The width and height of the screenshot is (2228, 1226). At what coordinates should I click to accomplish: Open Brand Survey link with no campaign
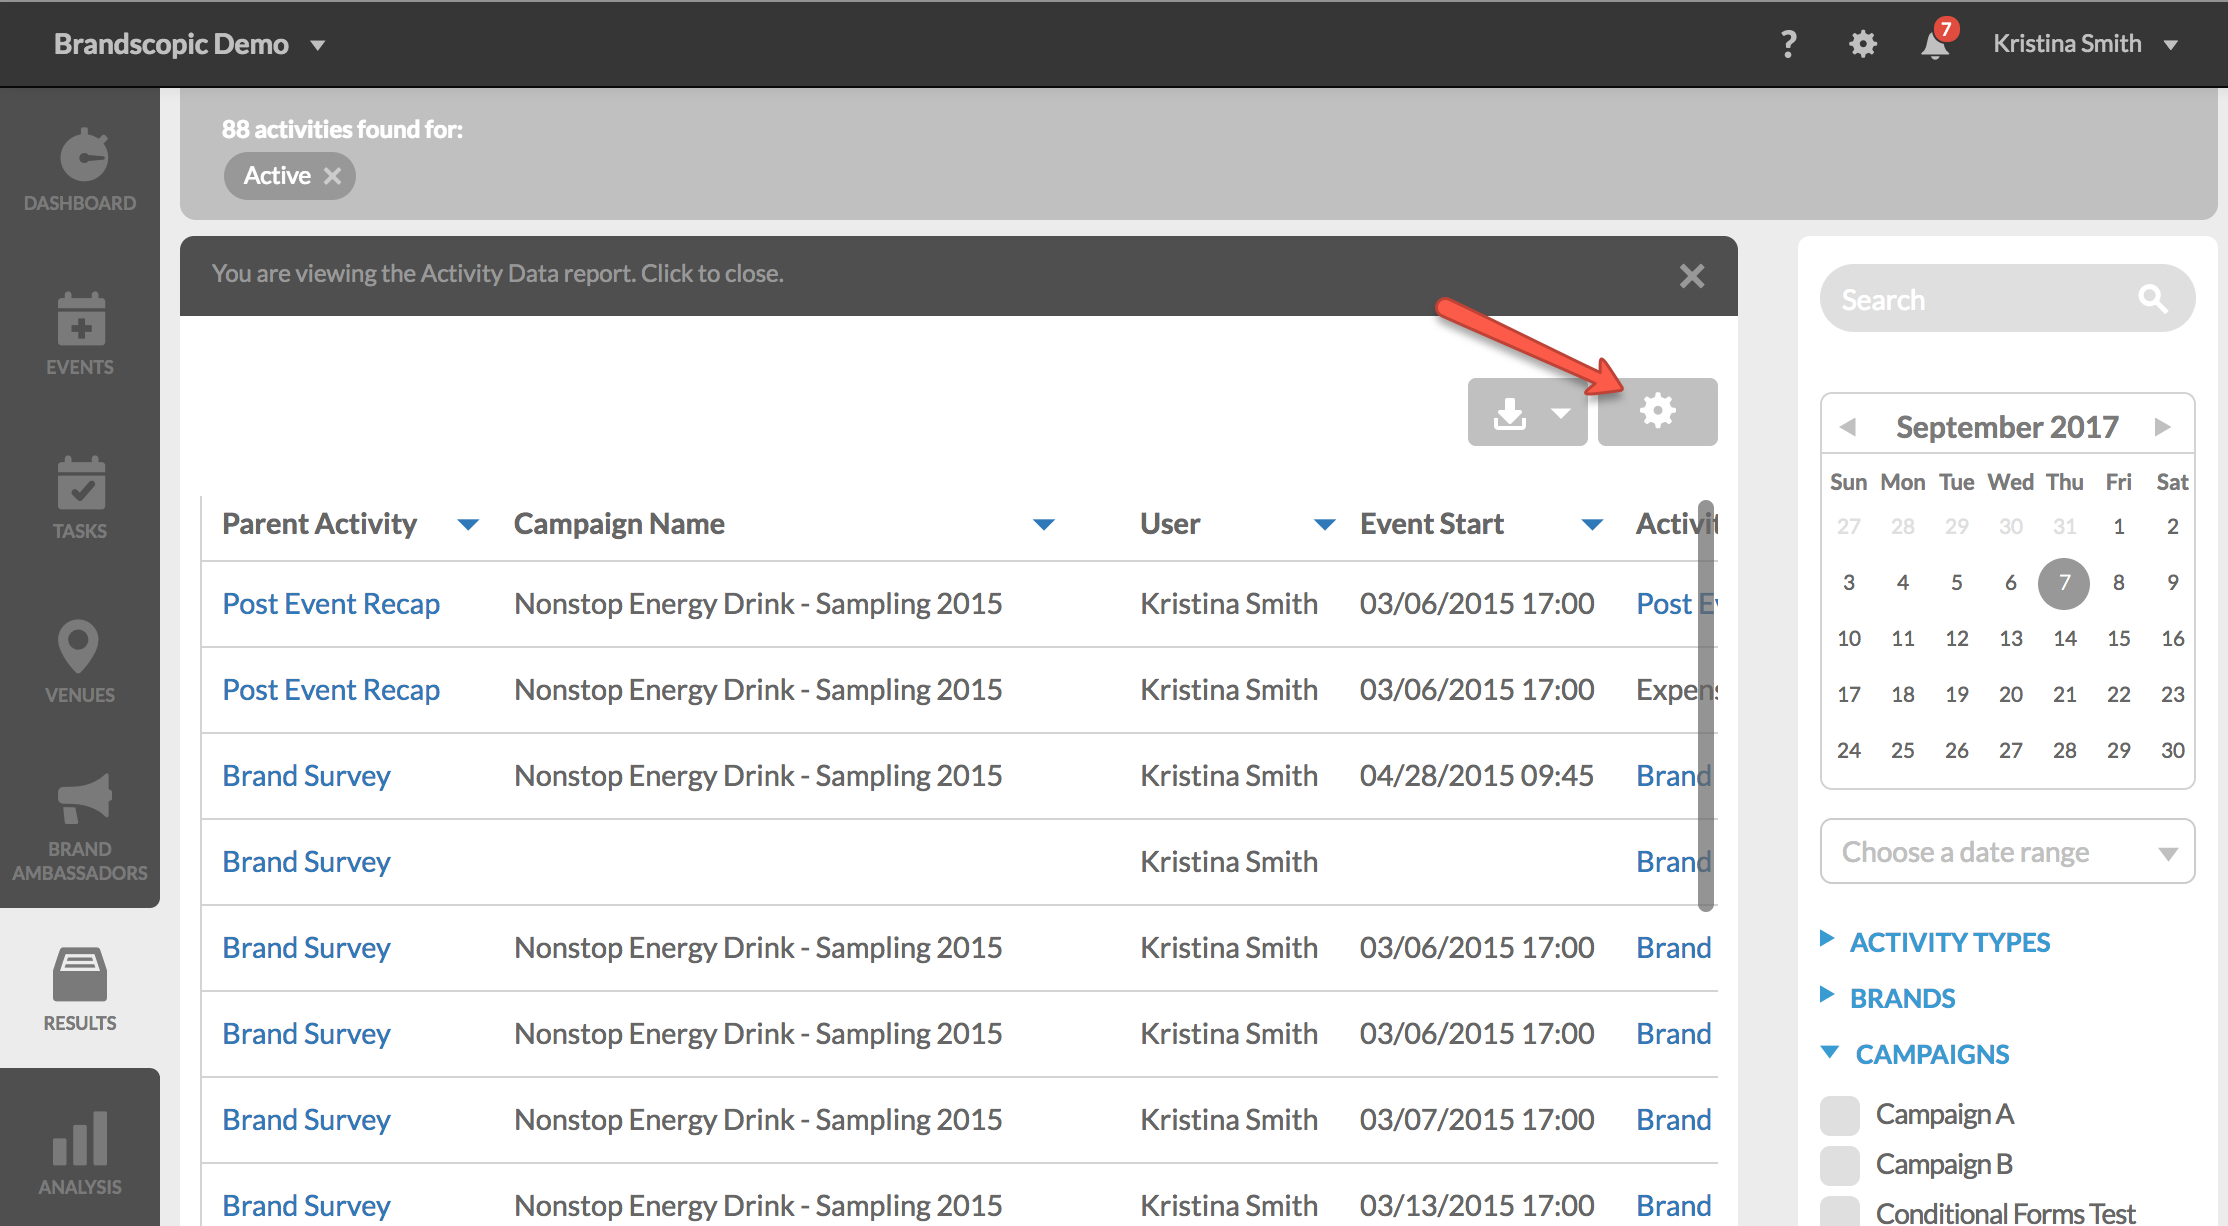pyautogui.click(x=306, y=862)
